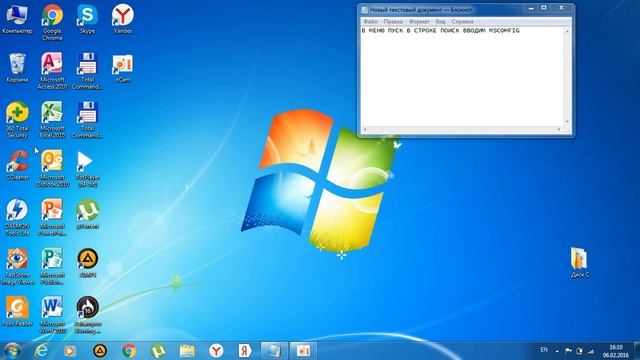Launch Internet Explorer from the taskbar
Viewport: 640px width, 360px height.
coord(41,351)
